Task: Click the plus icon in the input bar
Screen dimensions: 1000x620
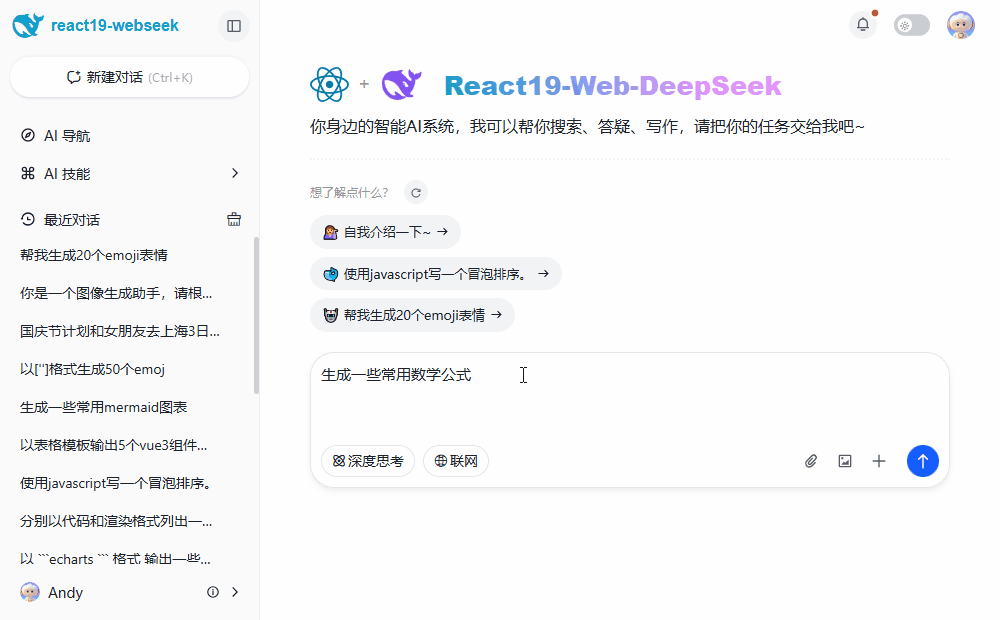Action: coord(879,461)
